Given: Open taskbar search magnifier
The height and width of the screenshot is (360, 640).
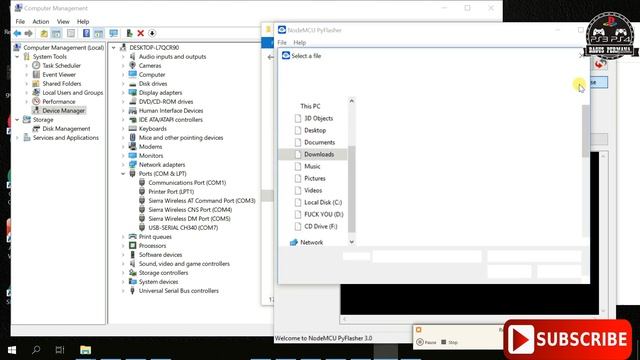Looking at the screenshot, I should tap(36, 350).
